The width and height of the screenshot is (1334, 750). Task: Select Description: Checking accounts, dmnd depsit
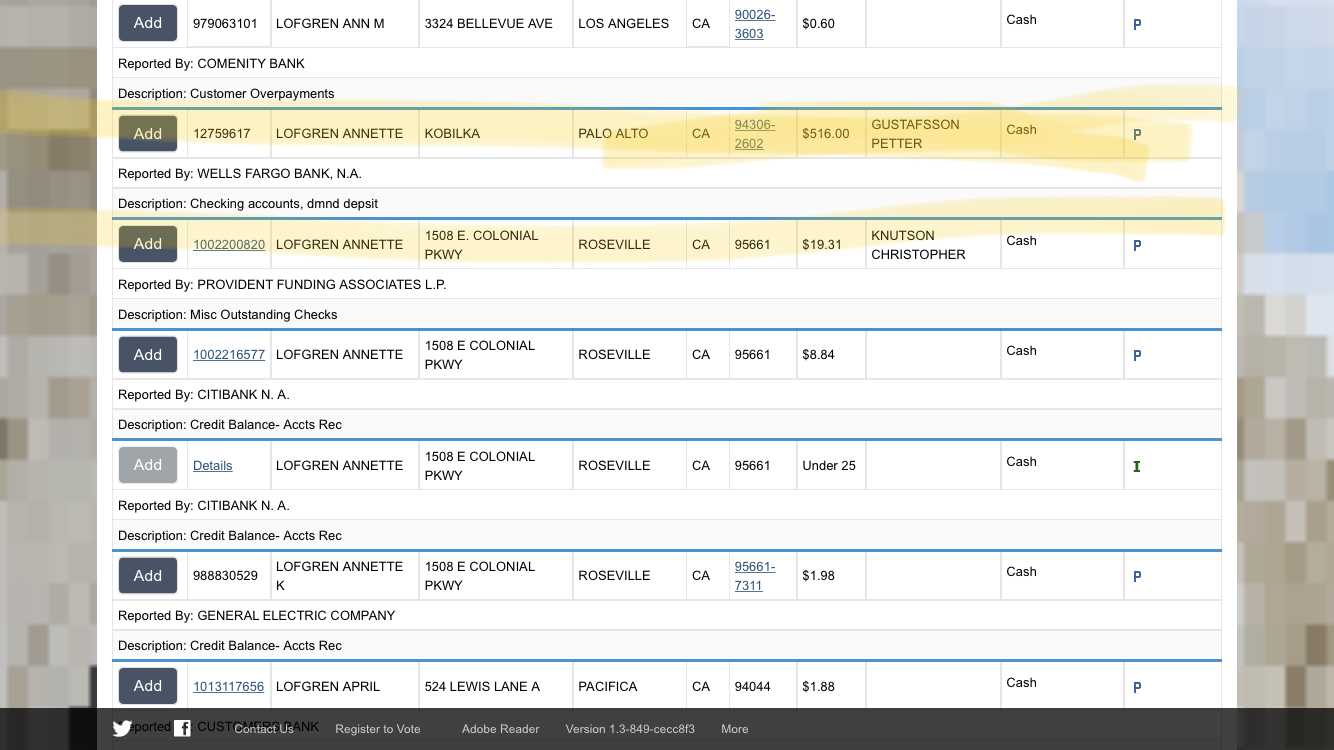(248, 203)
